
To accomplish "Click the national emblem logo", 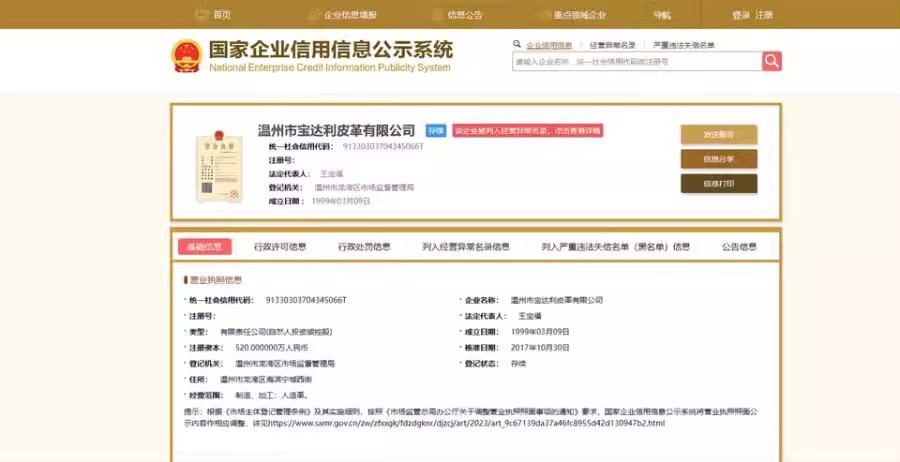I will coord(187,56).
